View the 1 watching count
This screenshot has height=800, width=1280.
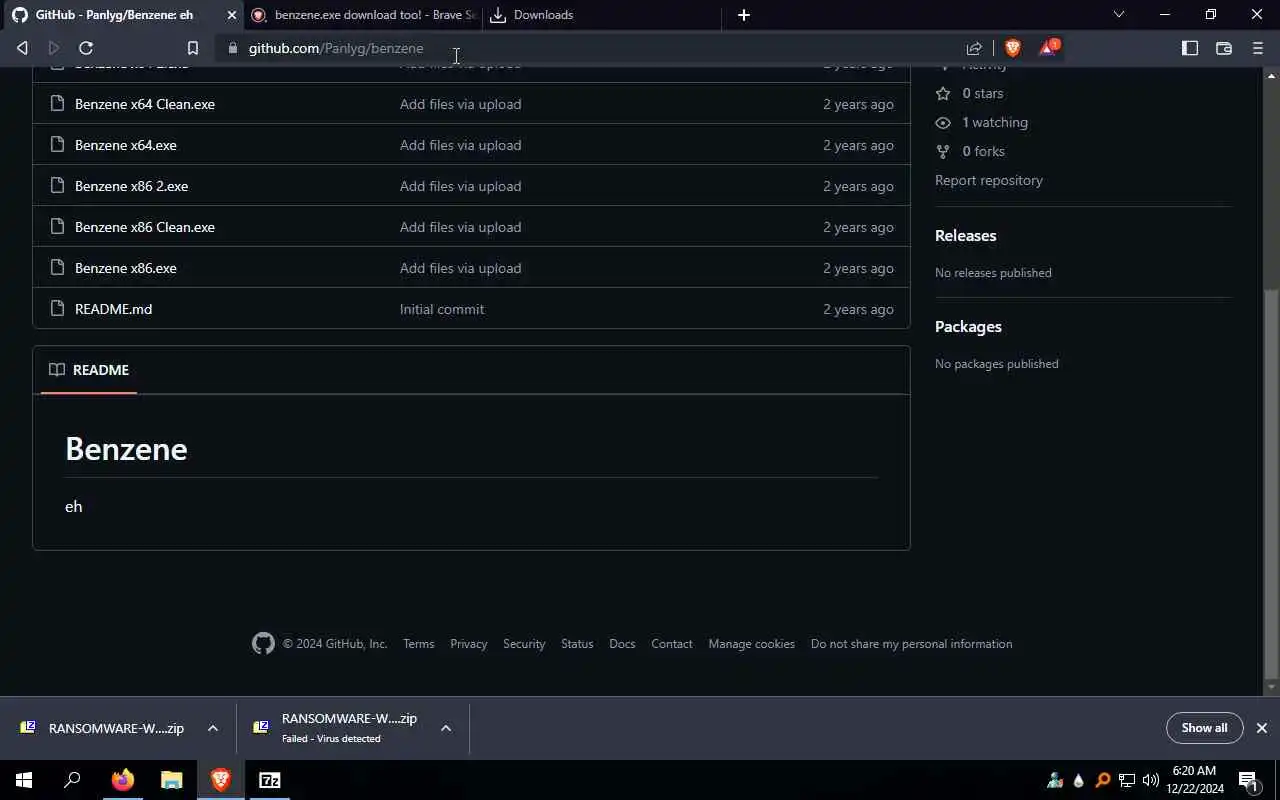click(981, 122)
